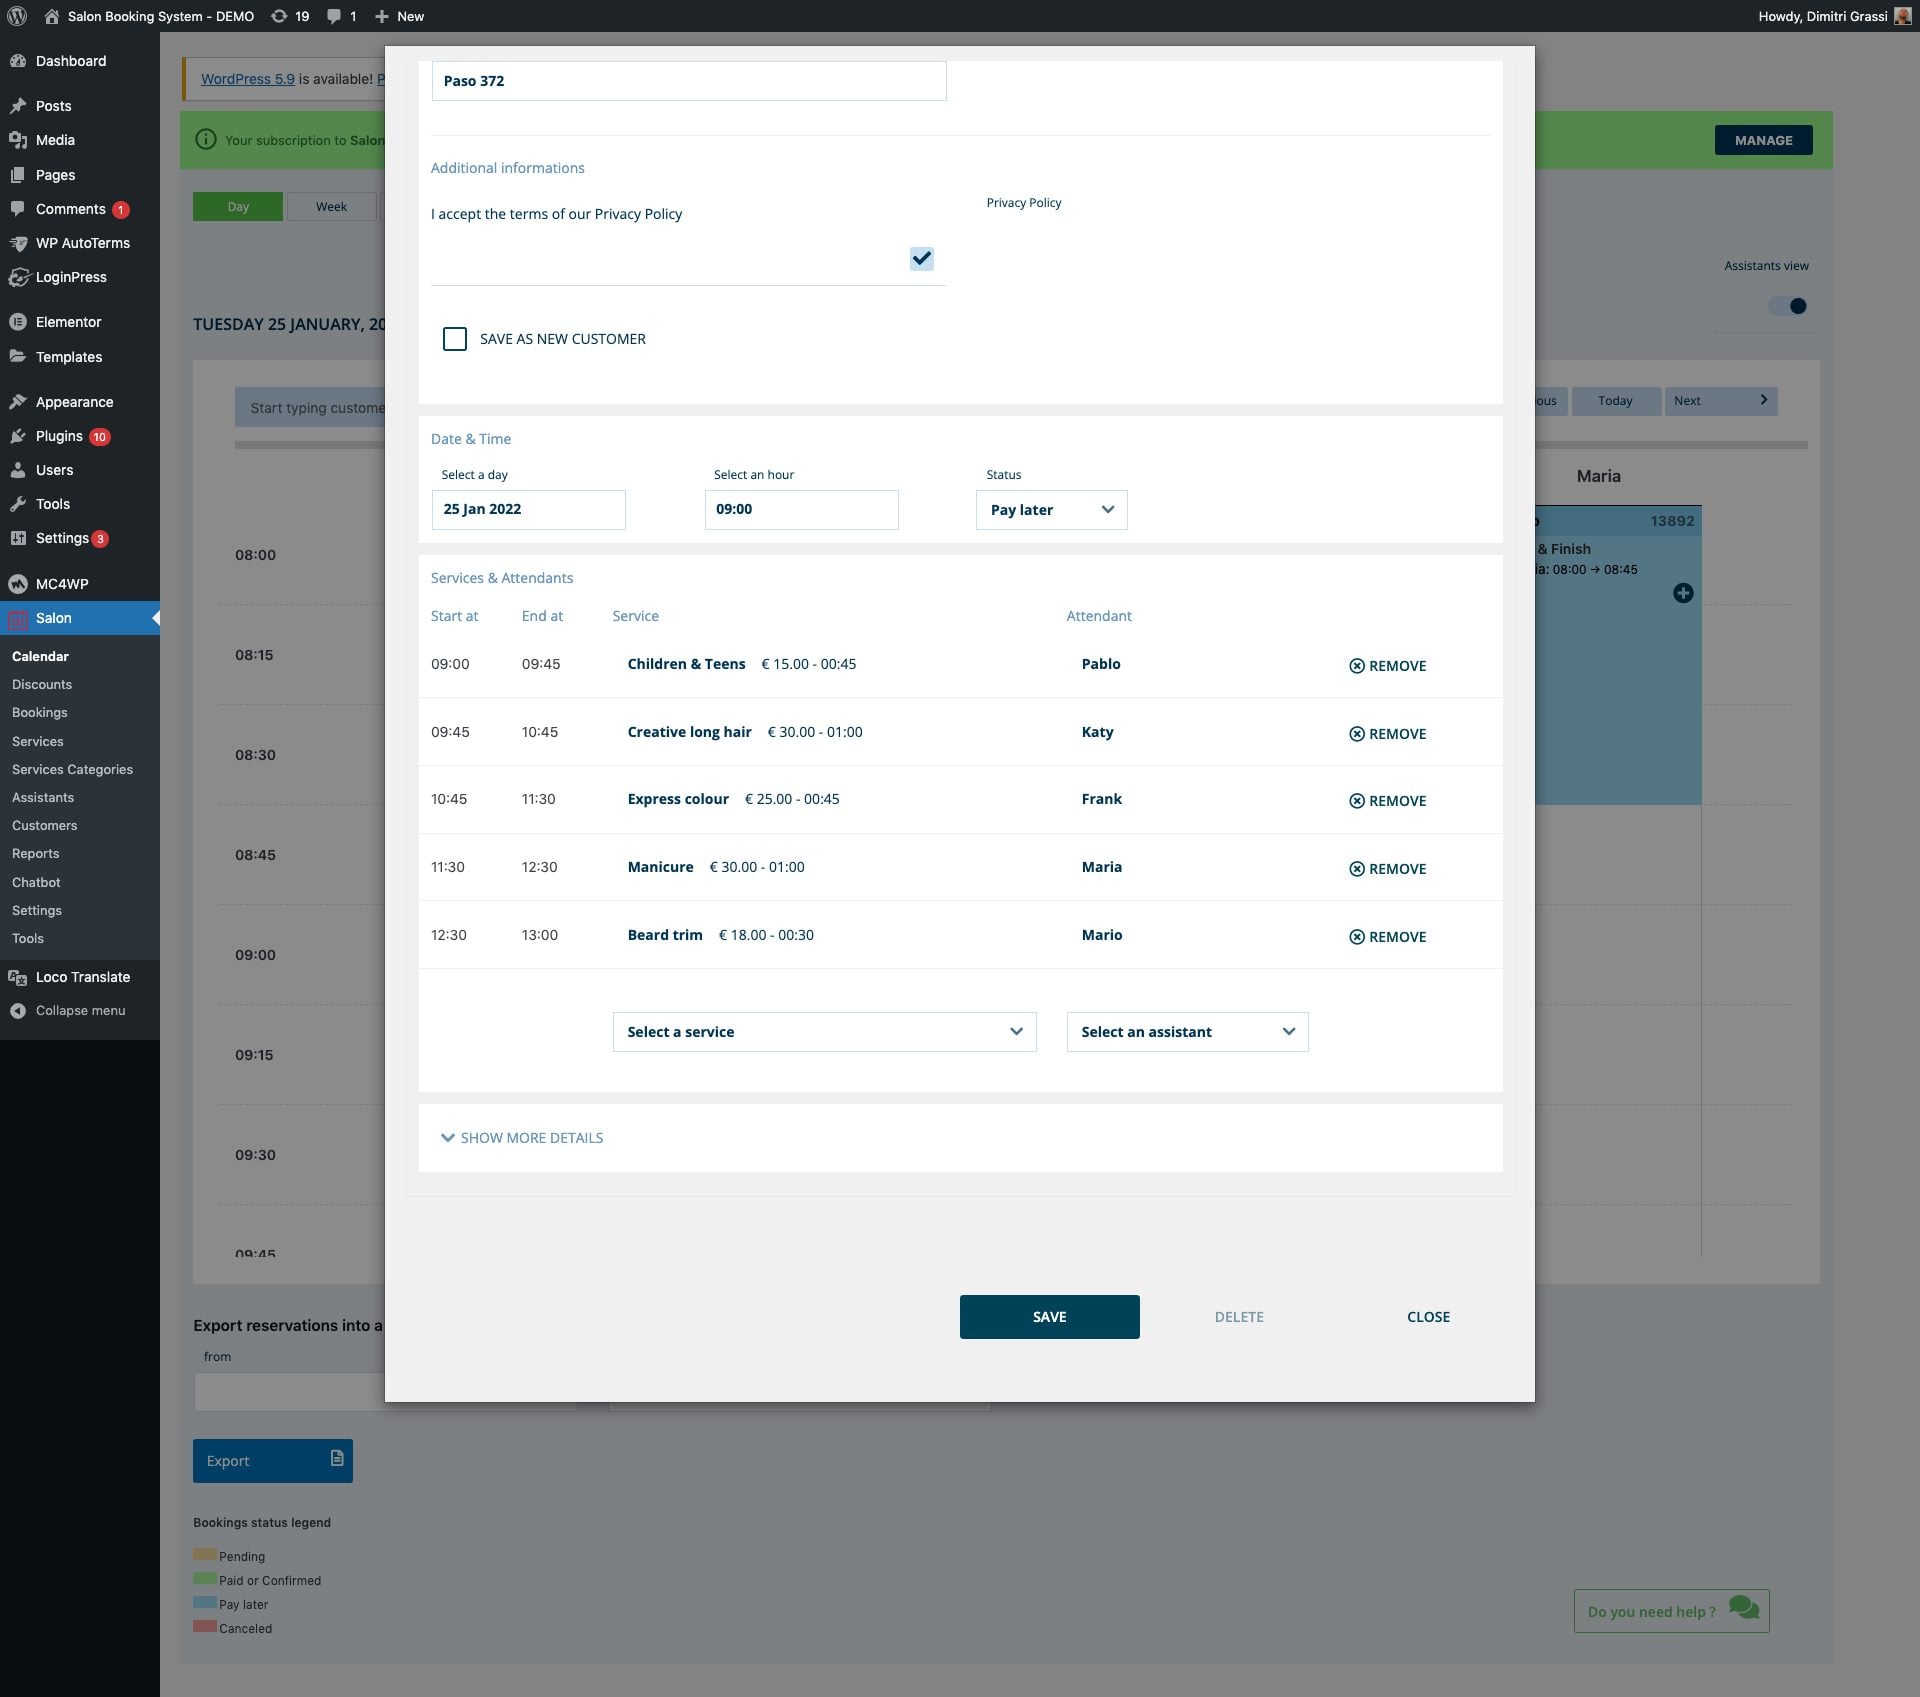Toggle the Assistants view switch
The height and width of the screenshot is (1697, 1920).
pyautogui.click(x=1789, y=306)
